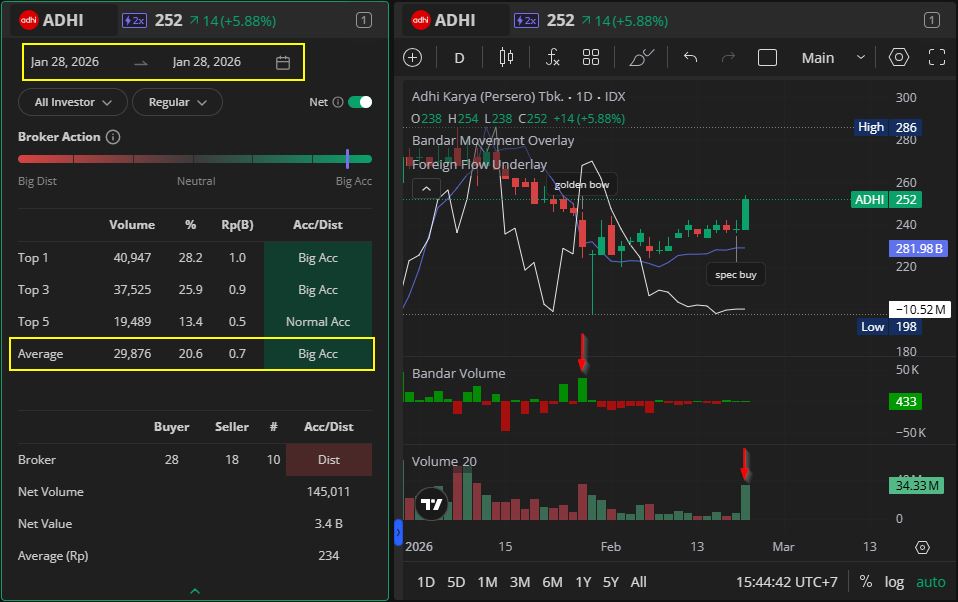Click the High 286 price label
The image size is (958, 602).
(888, 127)
